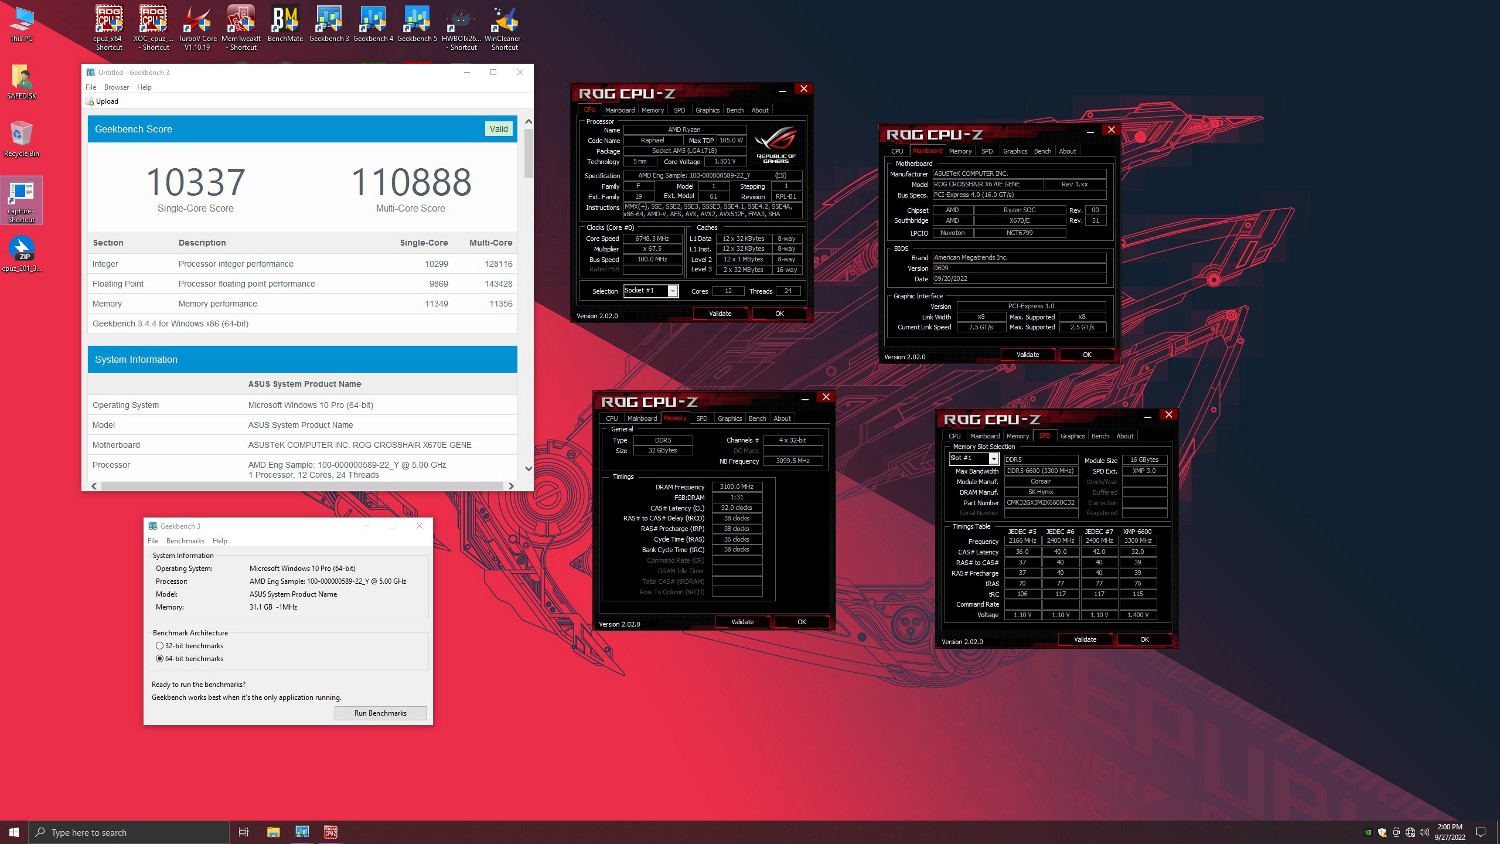Select the capture shortcut desktop icon

22,201
